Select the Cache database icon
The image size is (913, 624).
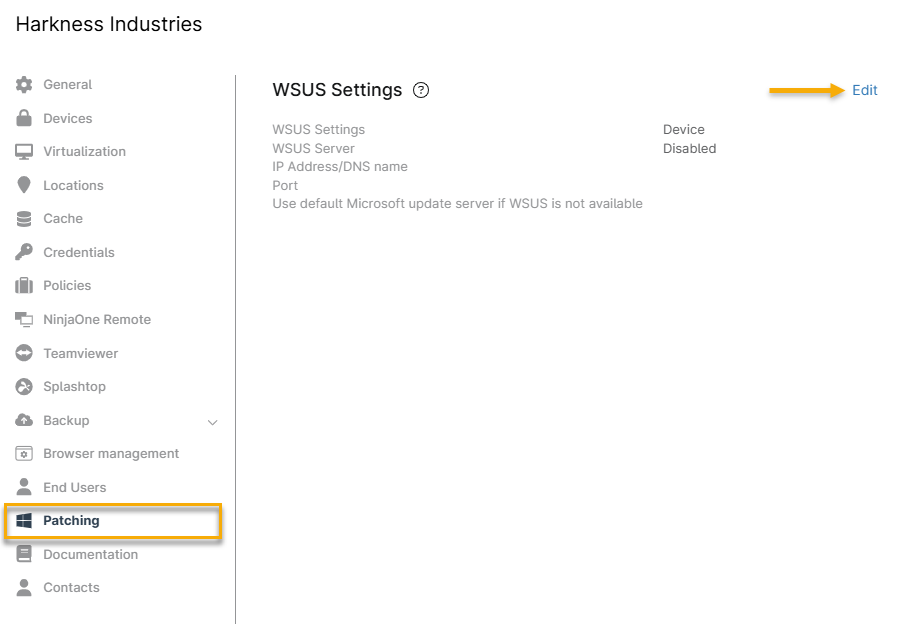pyautogui.click(x=24, y=219)
